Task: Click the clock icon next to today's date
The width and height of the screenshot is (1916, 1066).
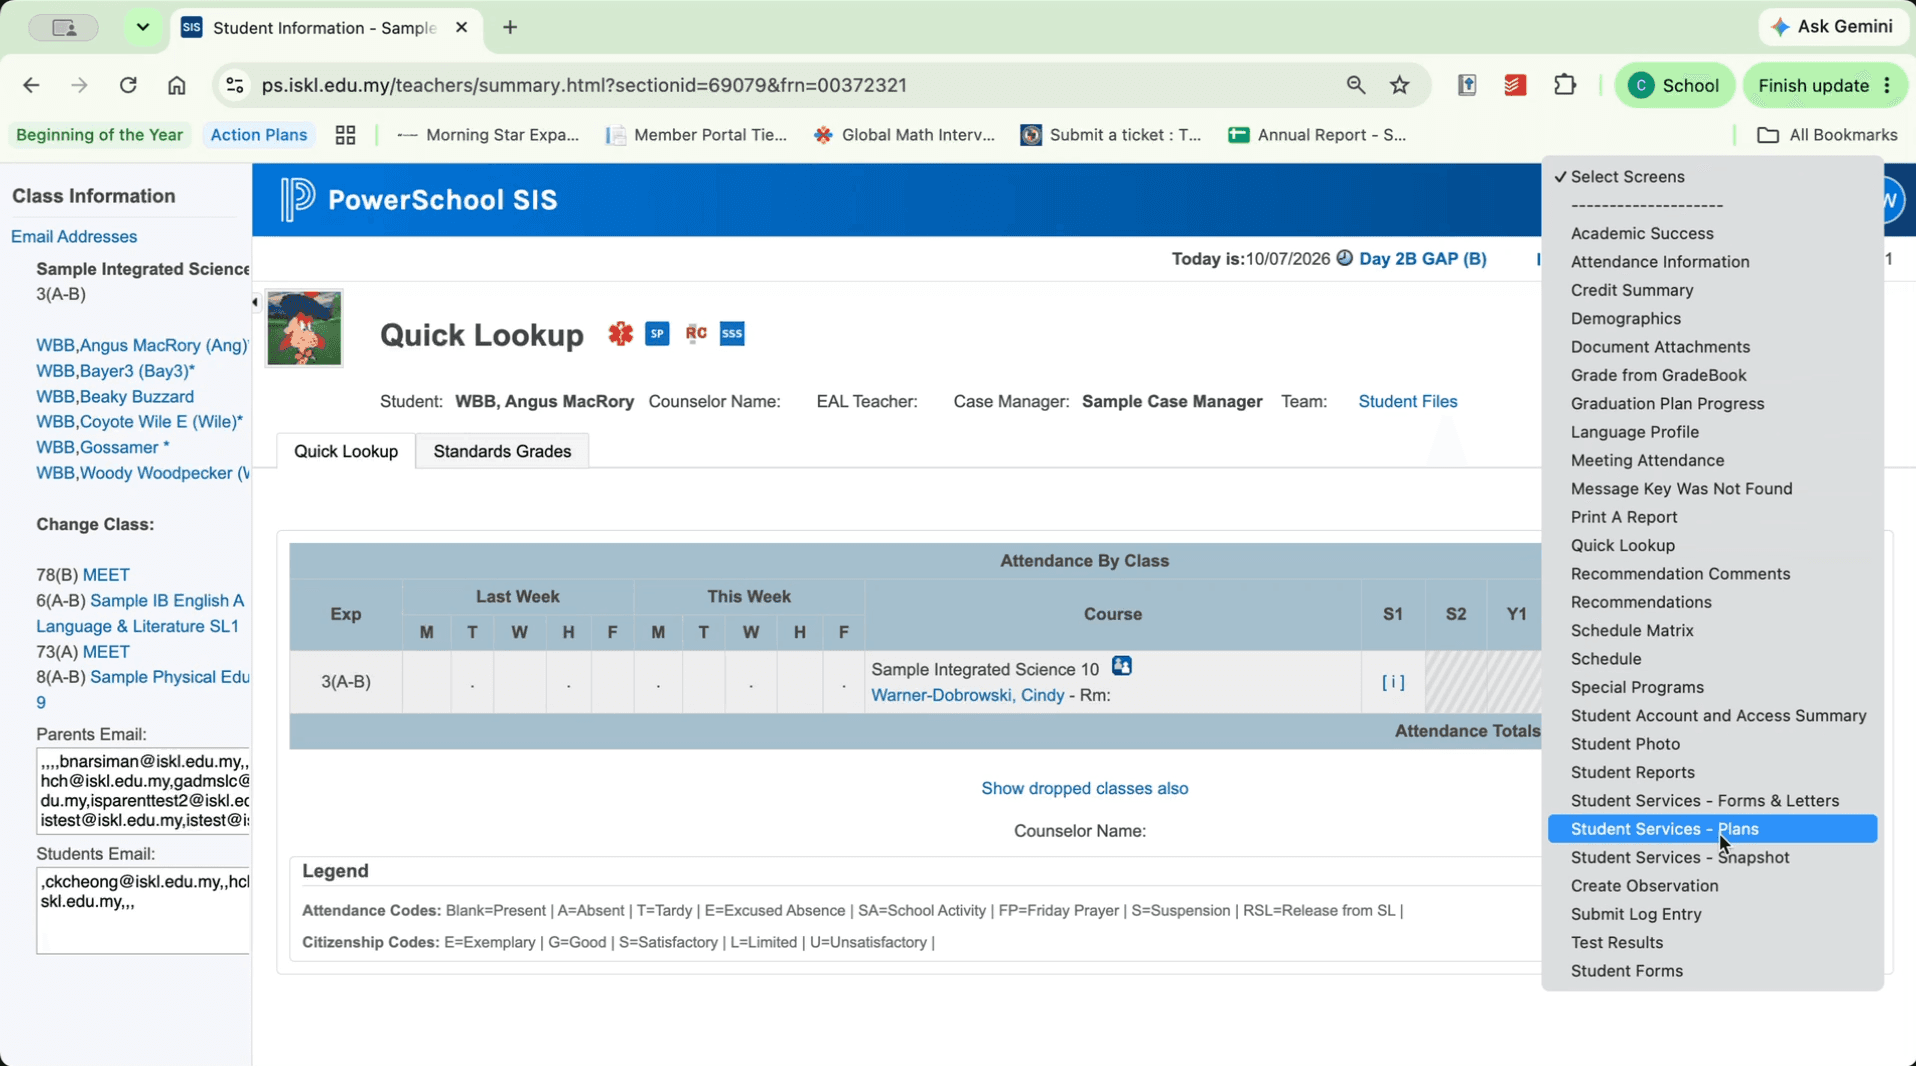Action: (x=1344, y=258)
